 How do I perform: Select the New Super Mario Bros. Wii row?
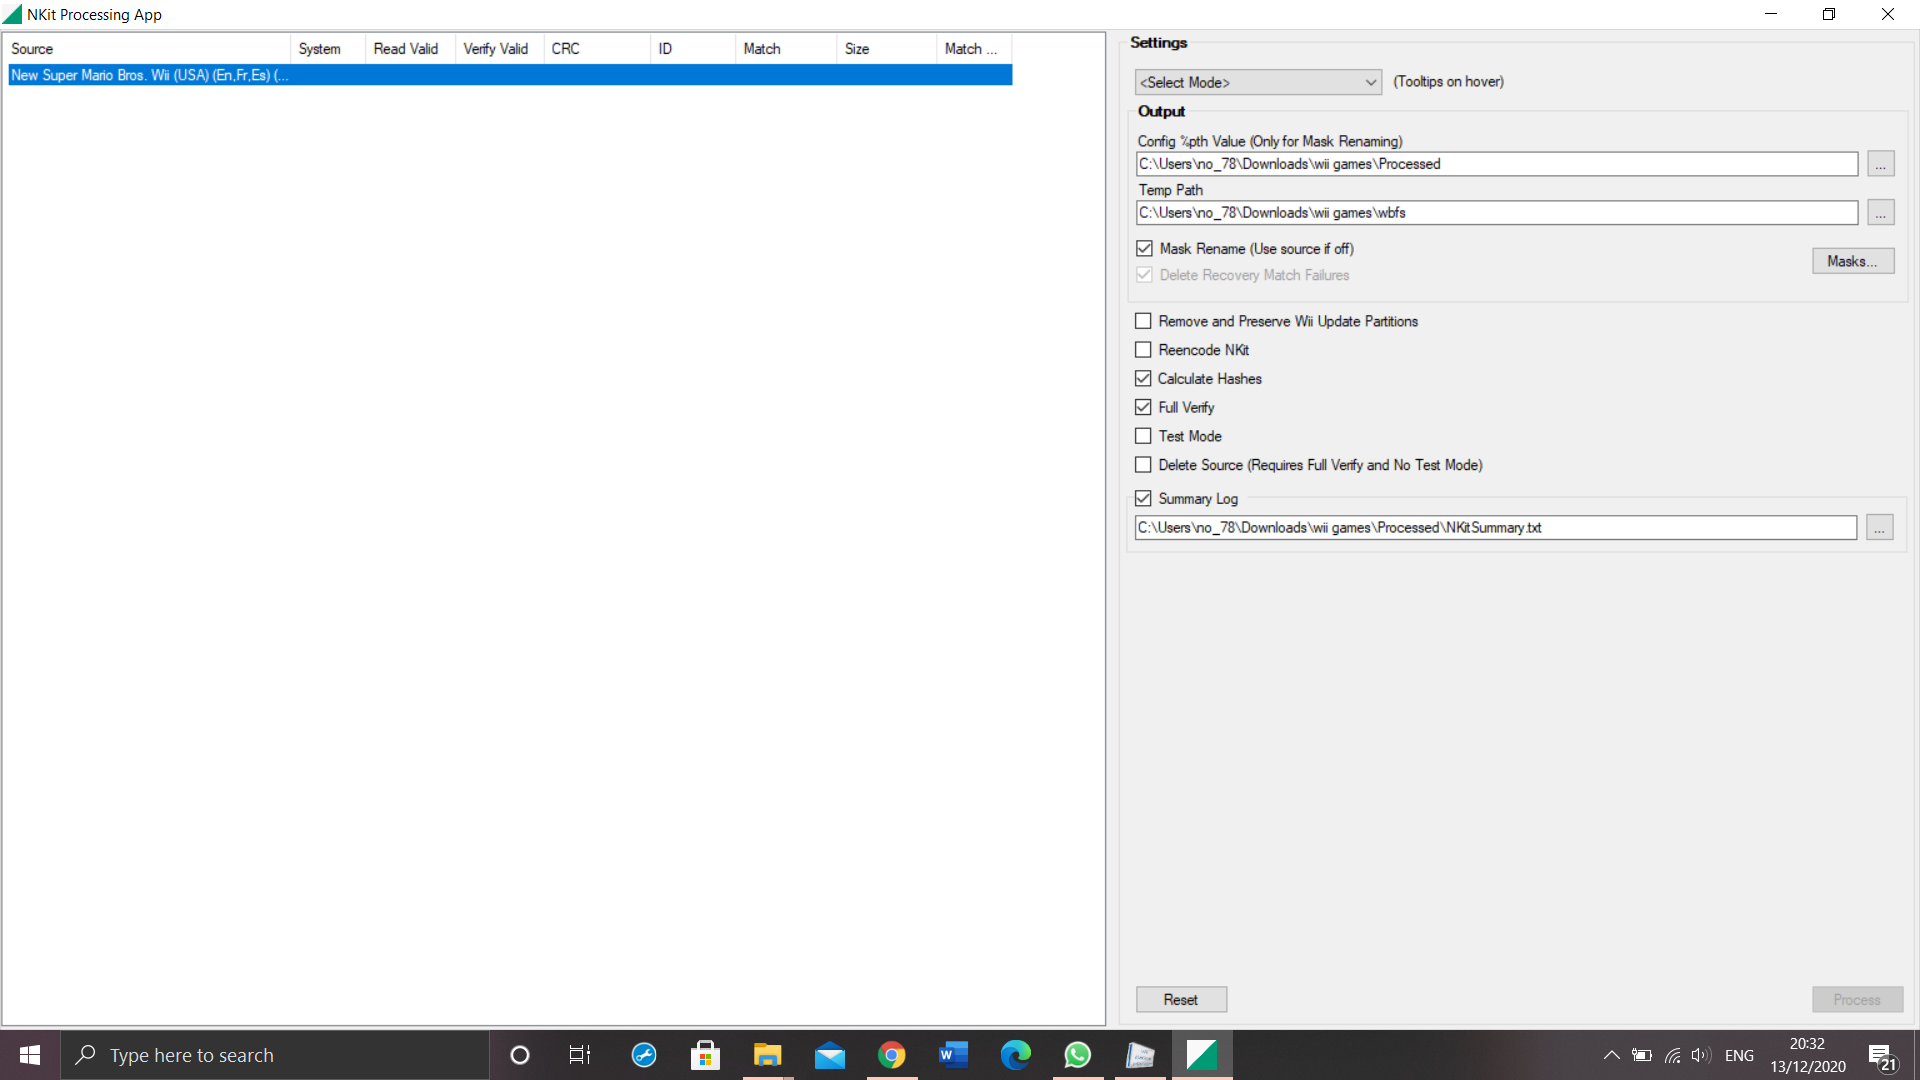[x=510, y=75]
